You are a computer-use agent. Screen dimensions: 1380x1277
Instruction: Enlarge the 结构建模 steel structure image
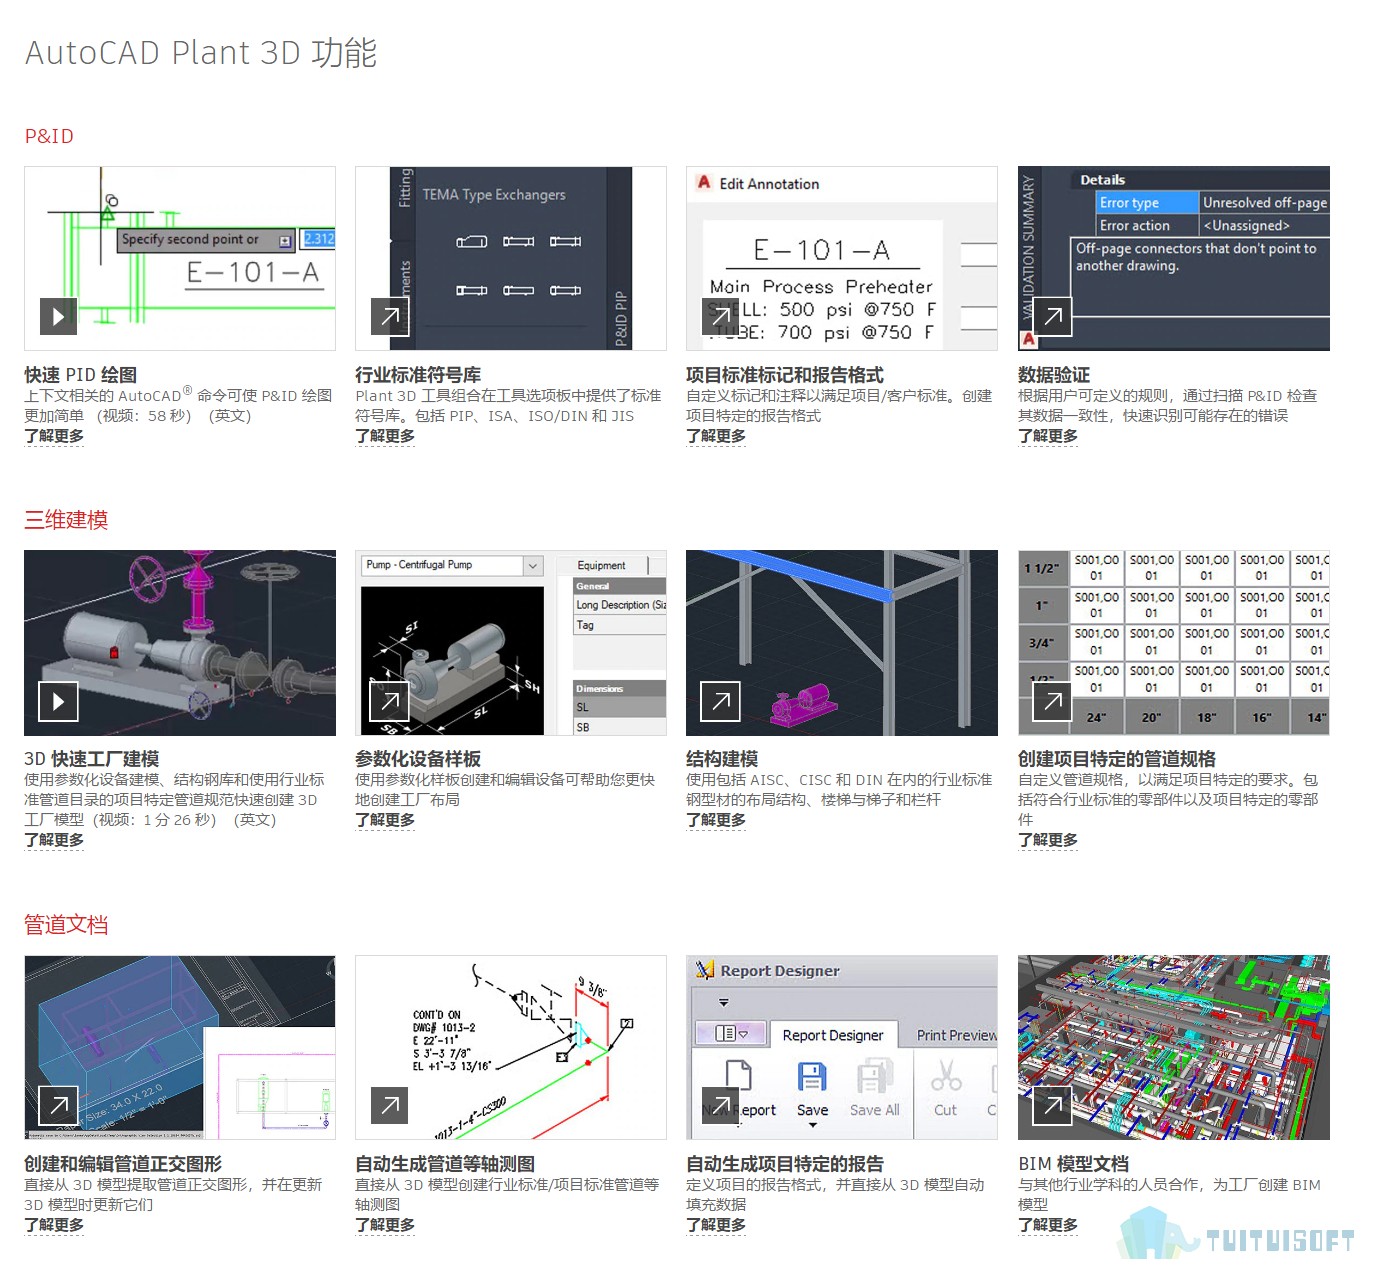click(720, 701)
